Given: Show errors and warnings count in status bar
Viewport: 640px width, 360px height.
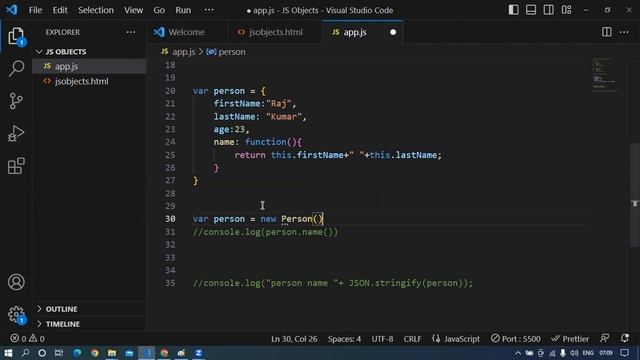Looking at the screenshot, I should point(27,338).
